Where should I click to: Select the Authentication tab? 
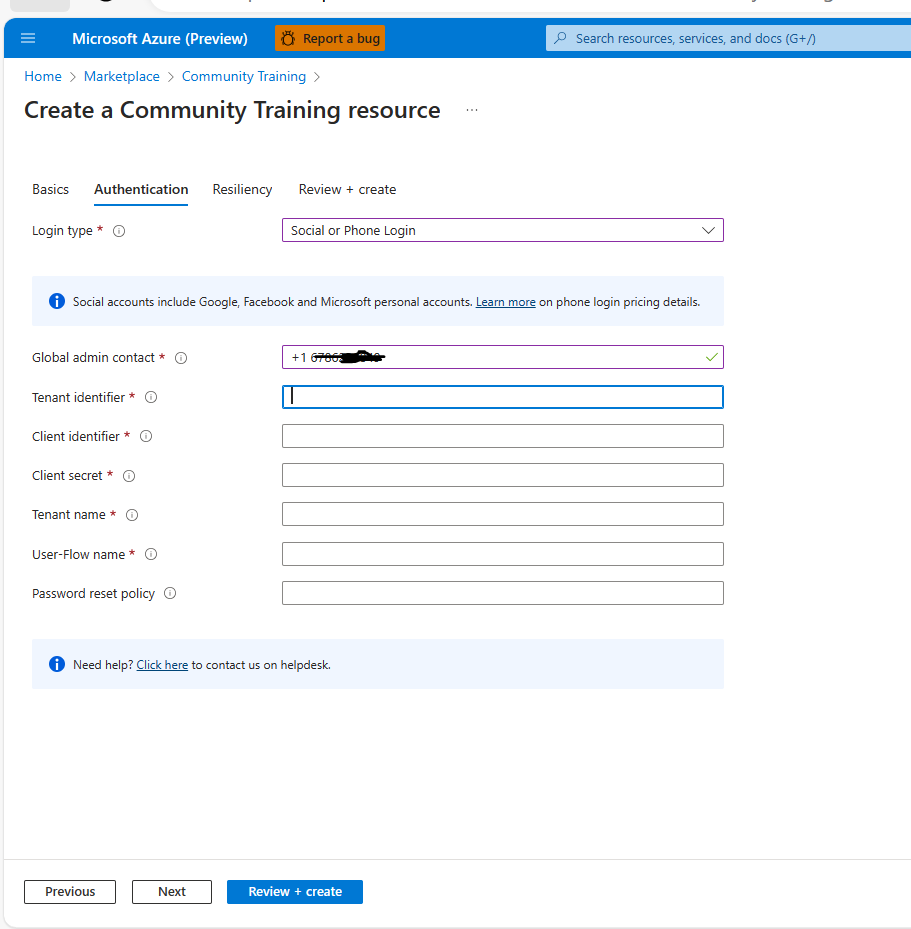141,190
